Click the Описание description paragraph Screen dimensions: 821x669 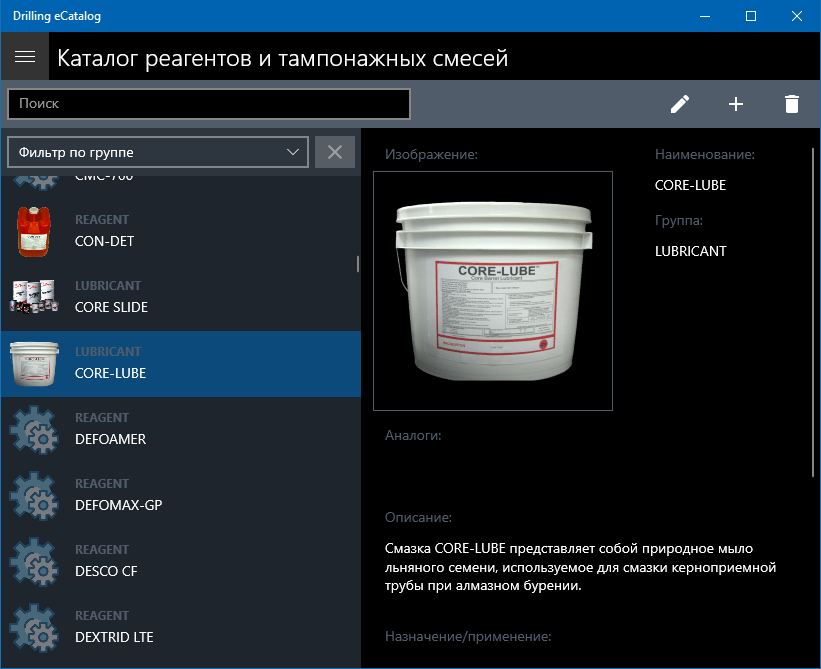(580, 567)
